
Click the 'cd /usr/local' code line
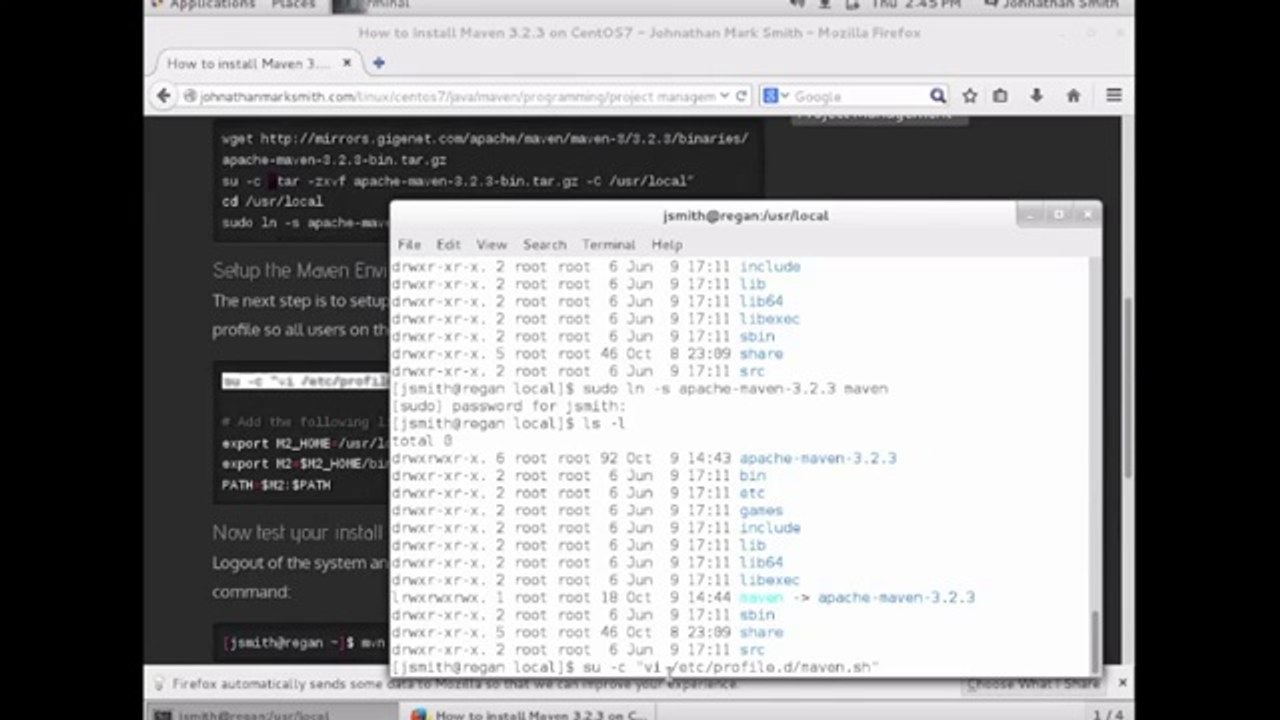pos(272,201)
